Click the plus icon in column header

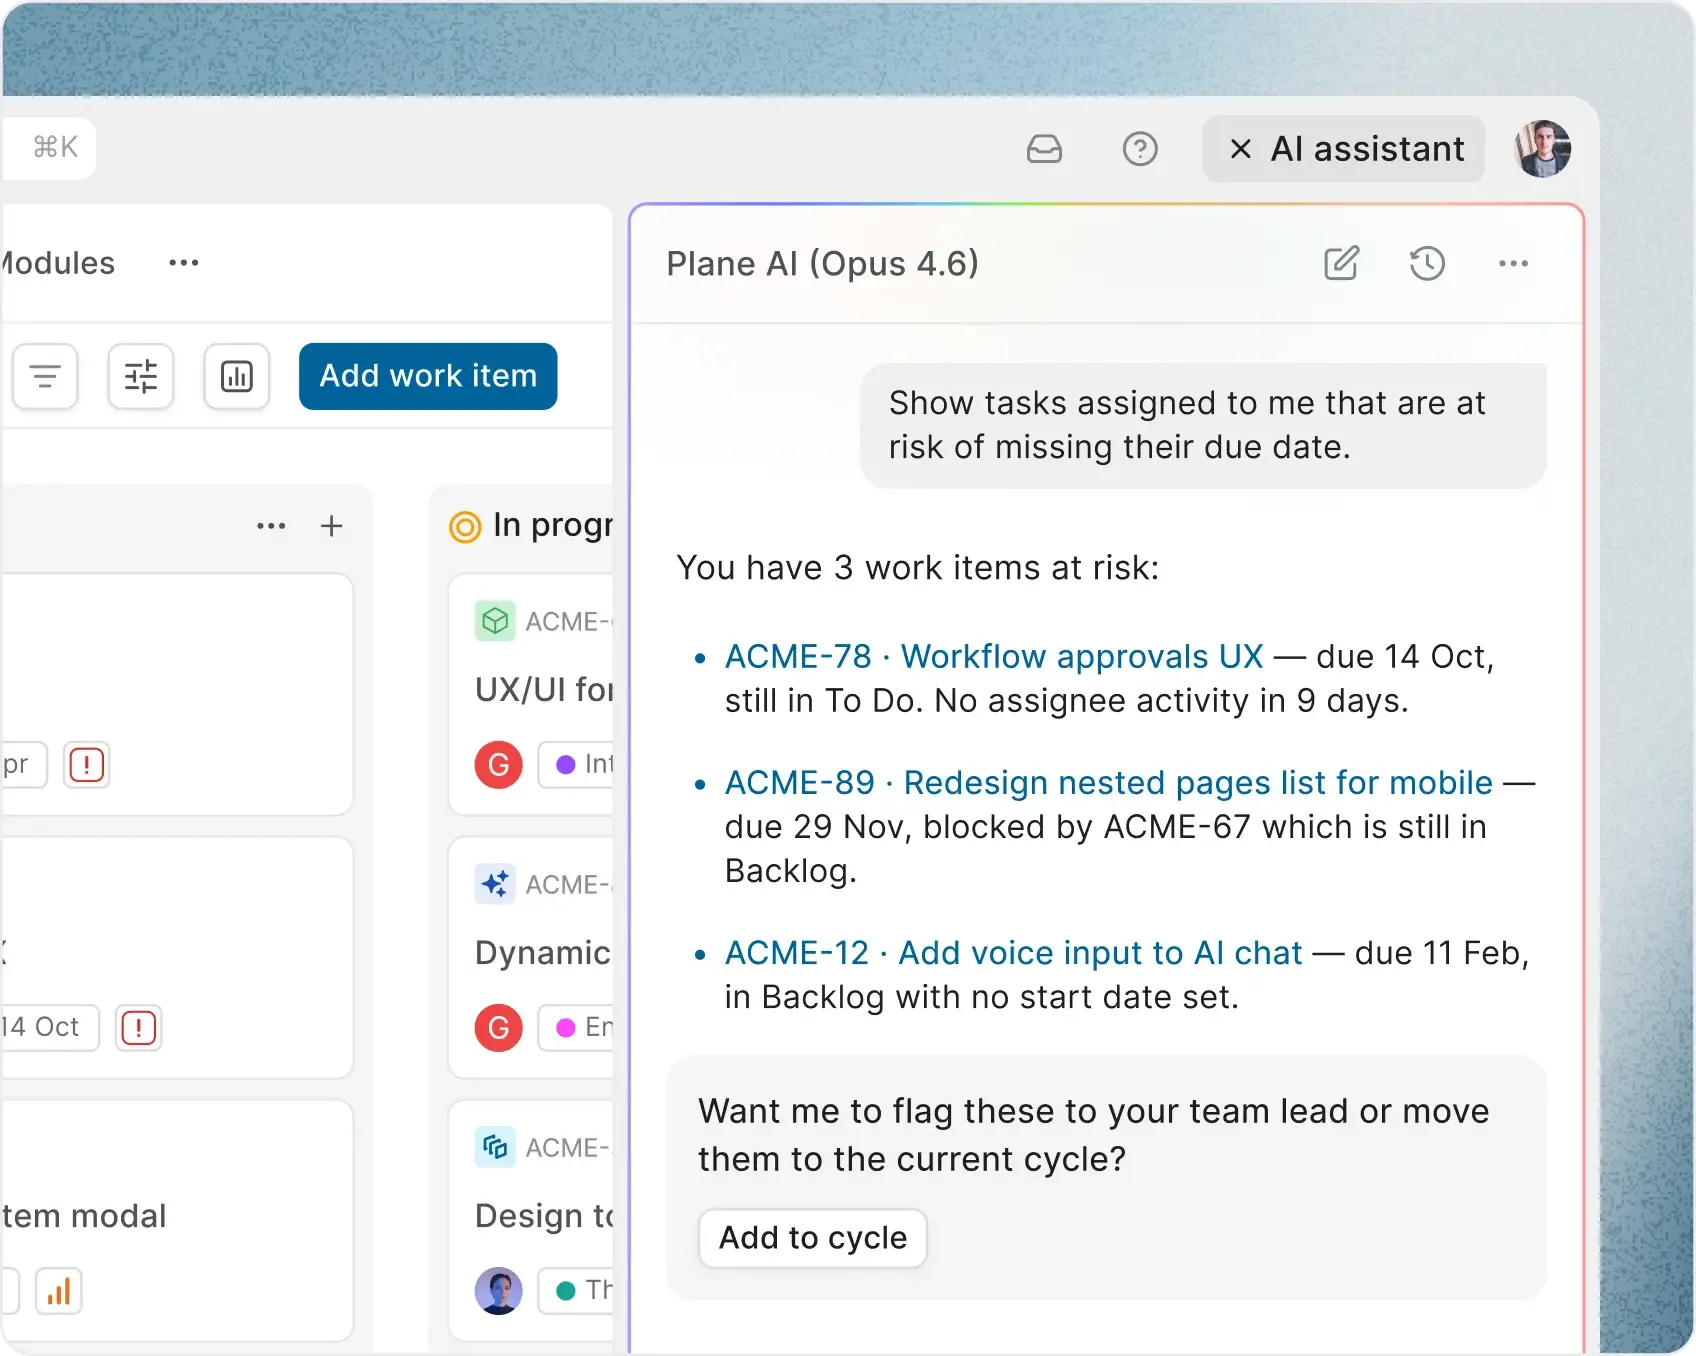pos(331,526)
